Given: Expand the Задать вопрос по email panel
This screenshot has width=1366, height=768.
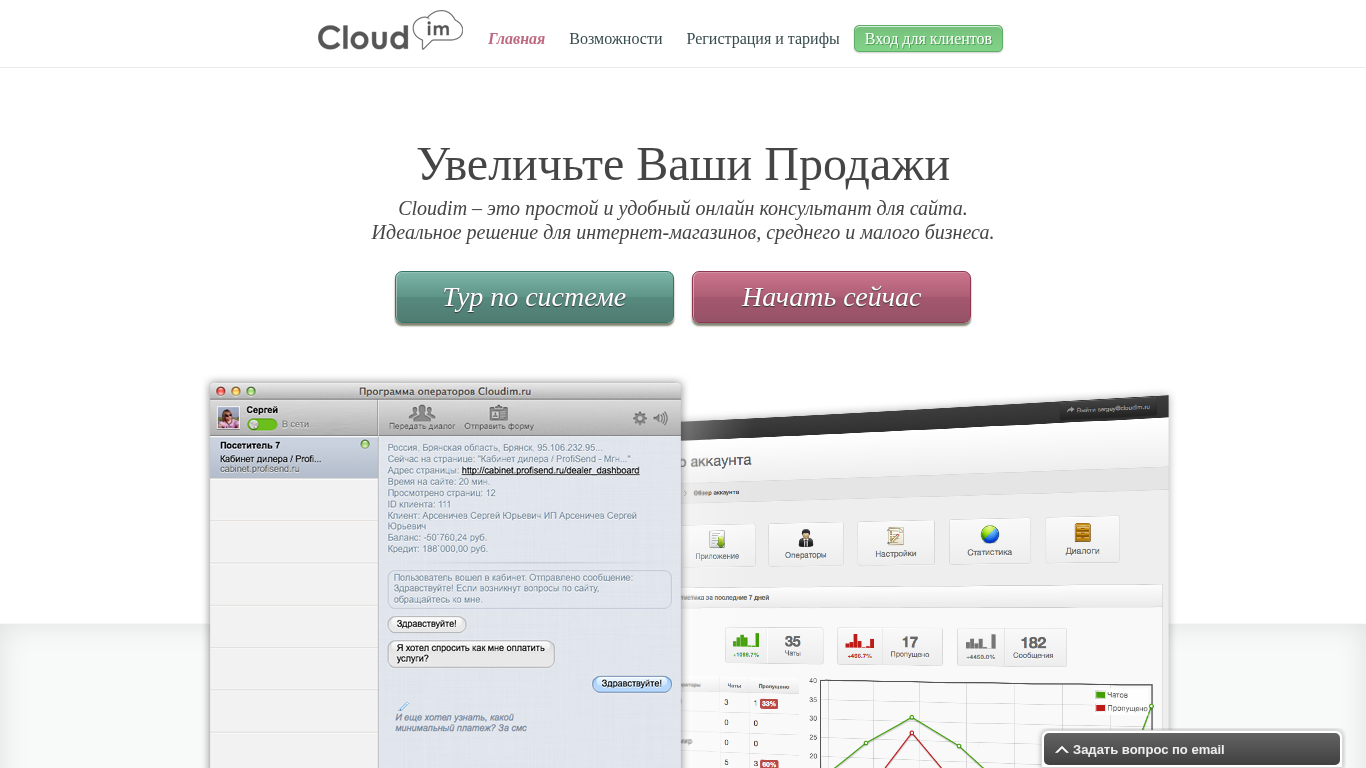Looking at the screenshot, I should pyautogui.click(x=1192, y=749).
